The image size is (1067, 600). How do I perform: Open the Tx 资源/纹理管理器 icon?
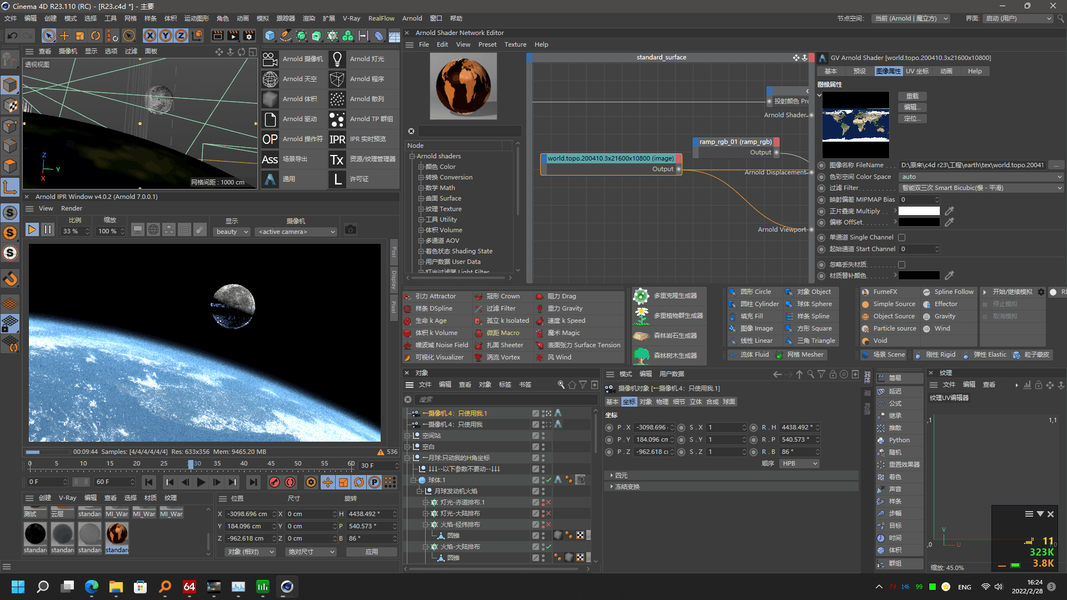click(x=337, y=159)
